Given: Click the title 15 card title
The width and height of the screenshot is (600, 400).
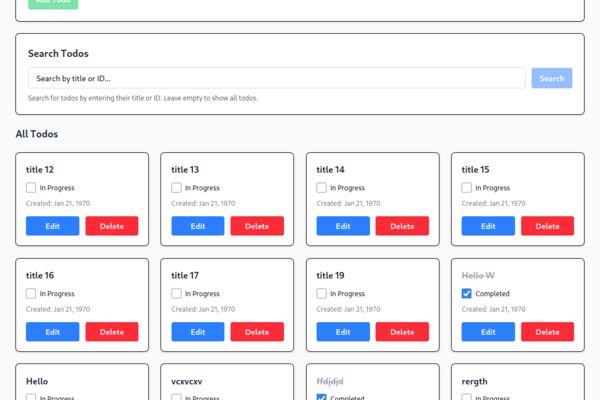Looking at the screenshot, I should tap(475, 170).
